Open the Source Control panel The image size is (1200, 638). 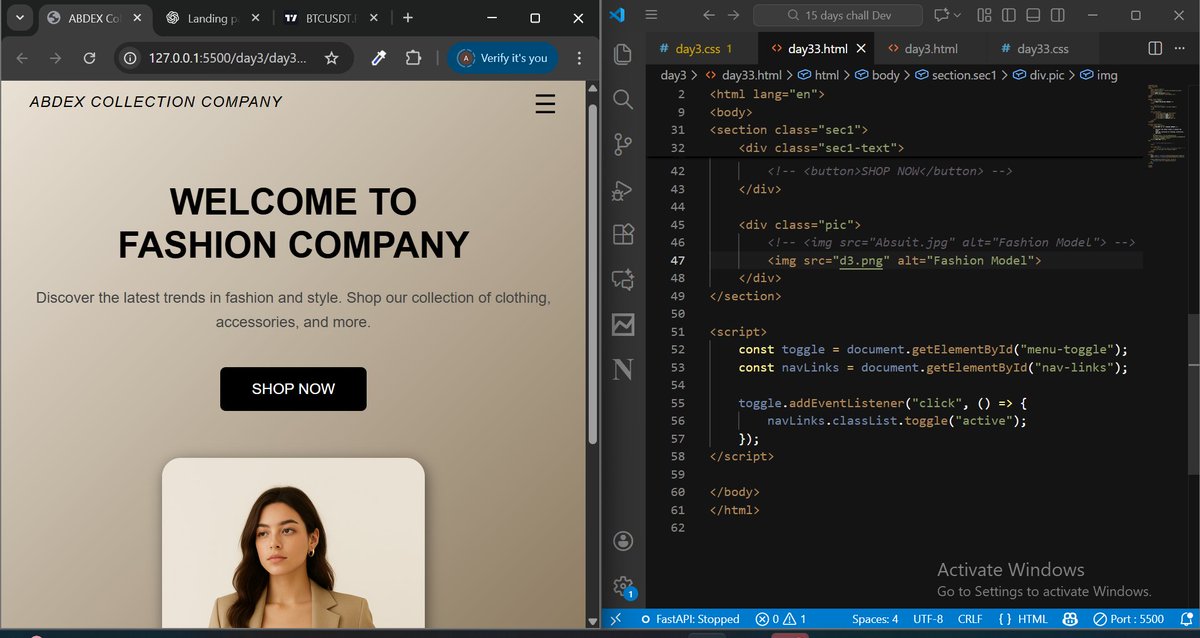[x=623, y=144]
